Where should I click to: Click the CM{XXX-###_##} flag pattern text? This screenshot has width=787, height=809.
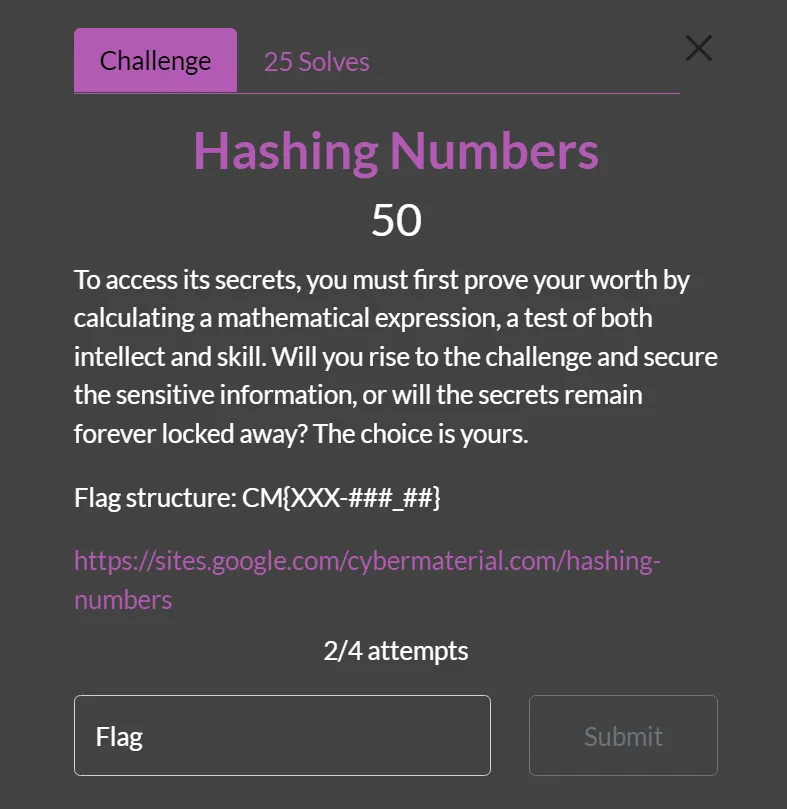342,498
